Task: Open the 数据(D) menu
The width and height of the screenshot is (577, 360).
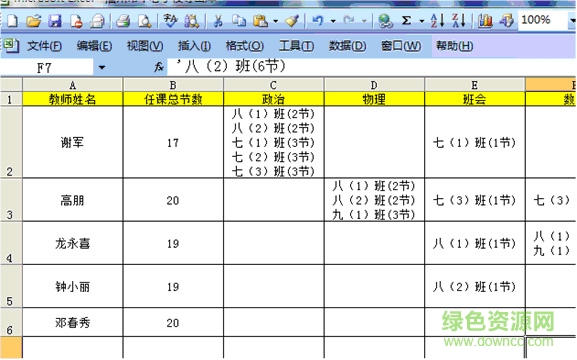Action: click(347, 46)
